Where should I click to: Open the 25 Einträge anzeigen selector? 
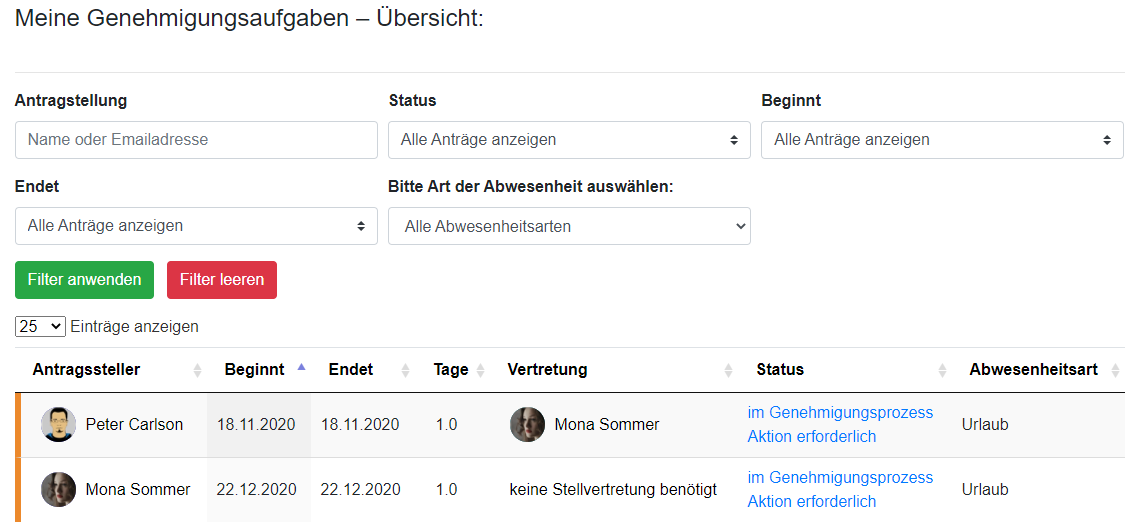(40, 327)
